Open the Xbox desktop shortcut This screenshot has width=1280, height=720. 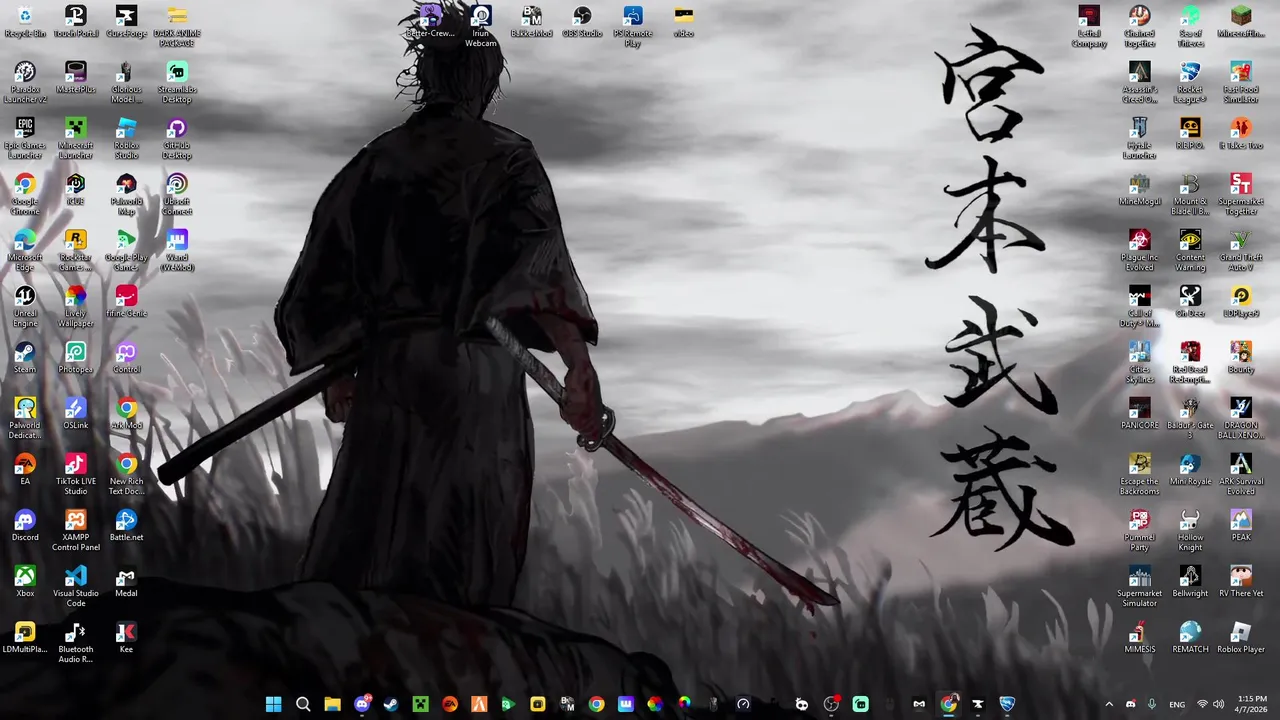point(25,582)
